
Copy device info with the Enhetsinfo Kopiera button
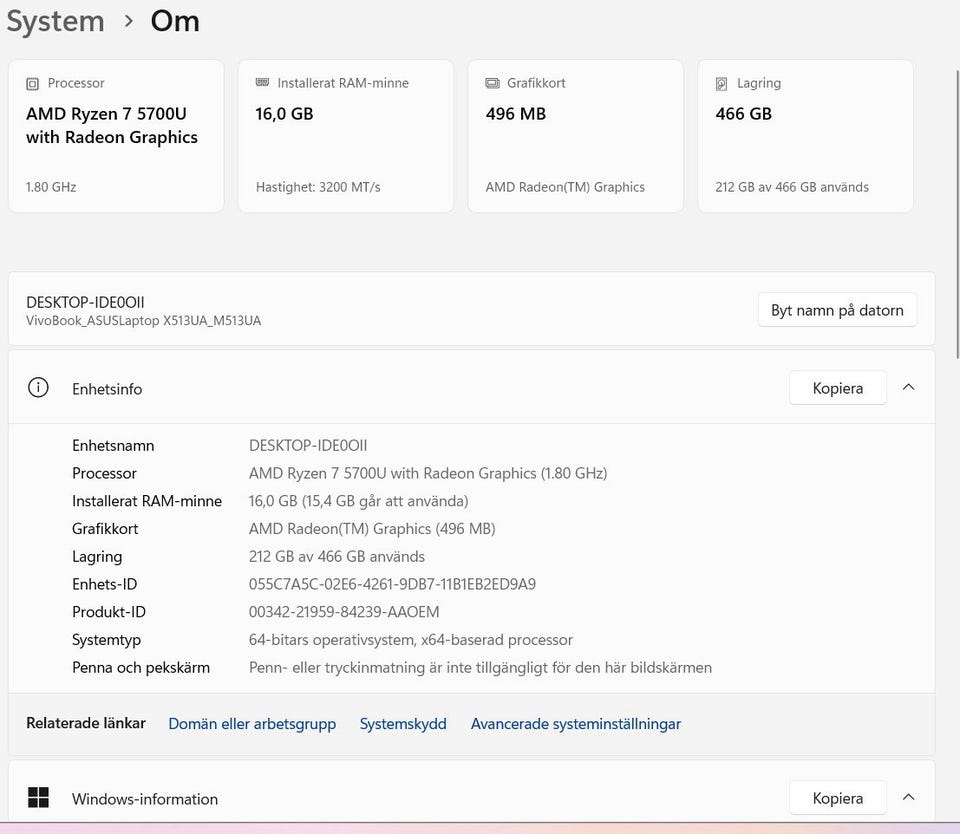(838, 388)
